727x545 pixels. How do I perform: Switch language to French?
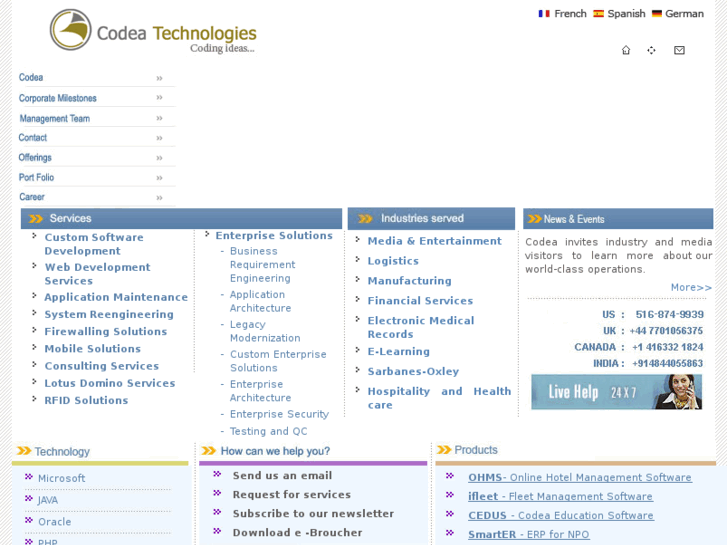(x=570, y=13)
